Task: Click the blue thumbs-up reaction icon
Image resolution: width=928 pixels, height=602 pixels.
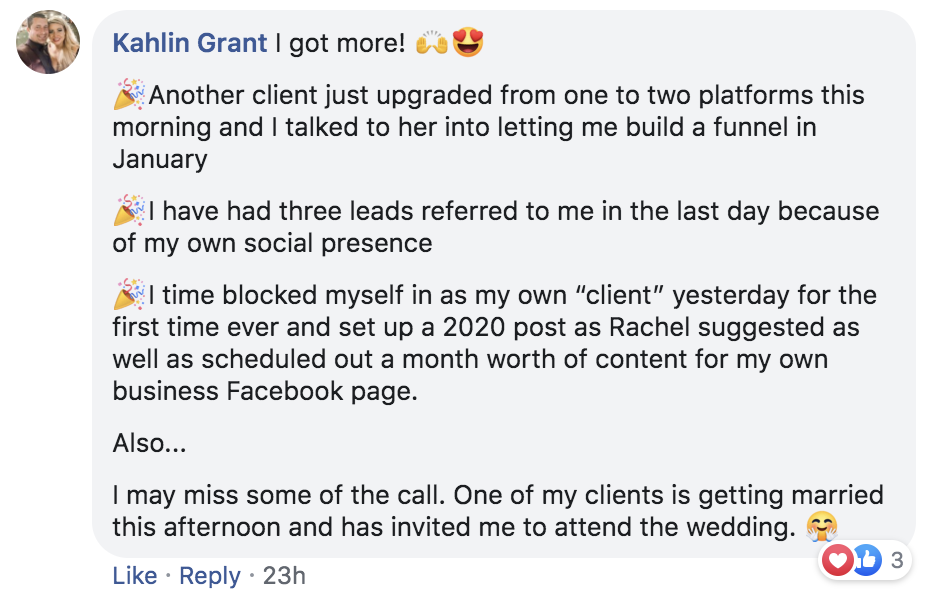Action: click(864, 561)
